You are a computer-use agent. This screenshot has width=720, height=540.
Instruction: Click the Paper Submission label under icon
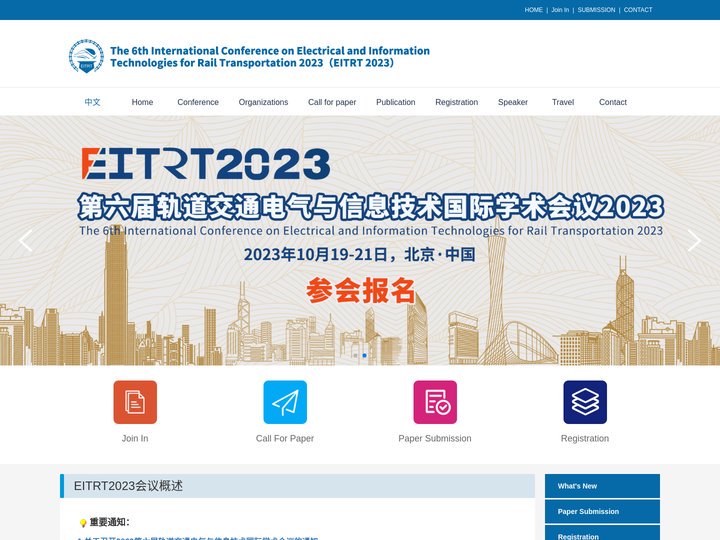(435, 439)
